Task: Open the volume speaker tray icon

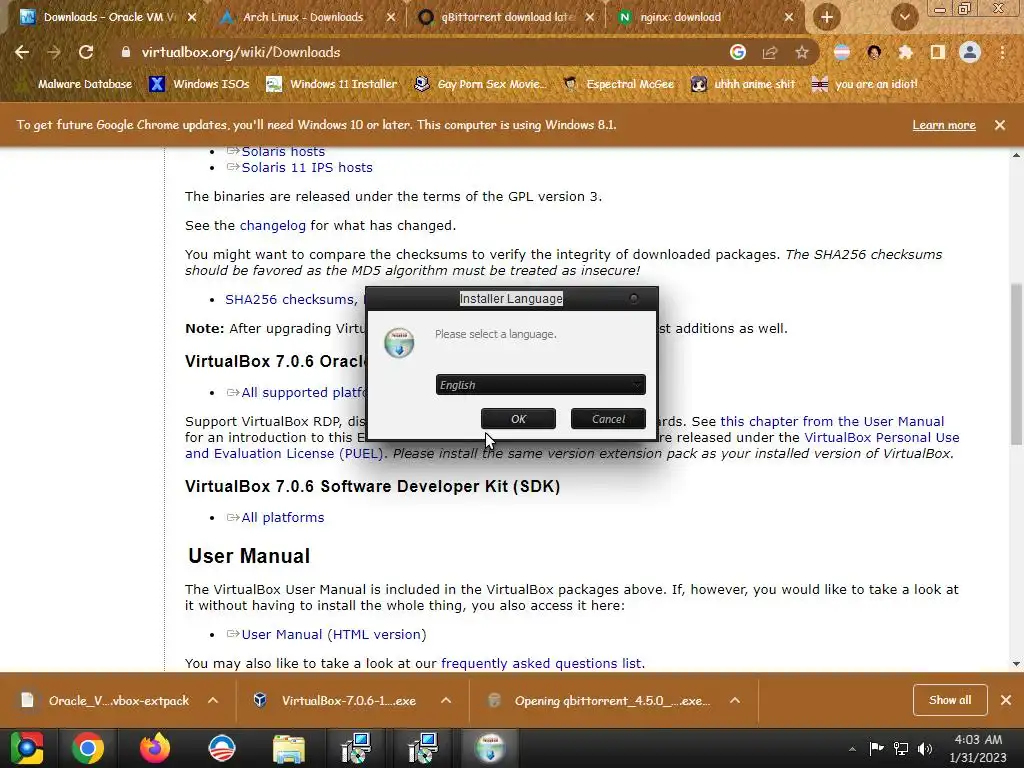Action: pos(925,748)
